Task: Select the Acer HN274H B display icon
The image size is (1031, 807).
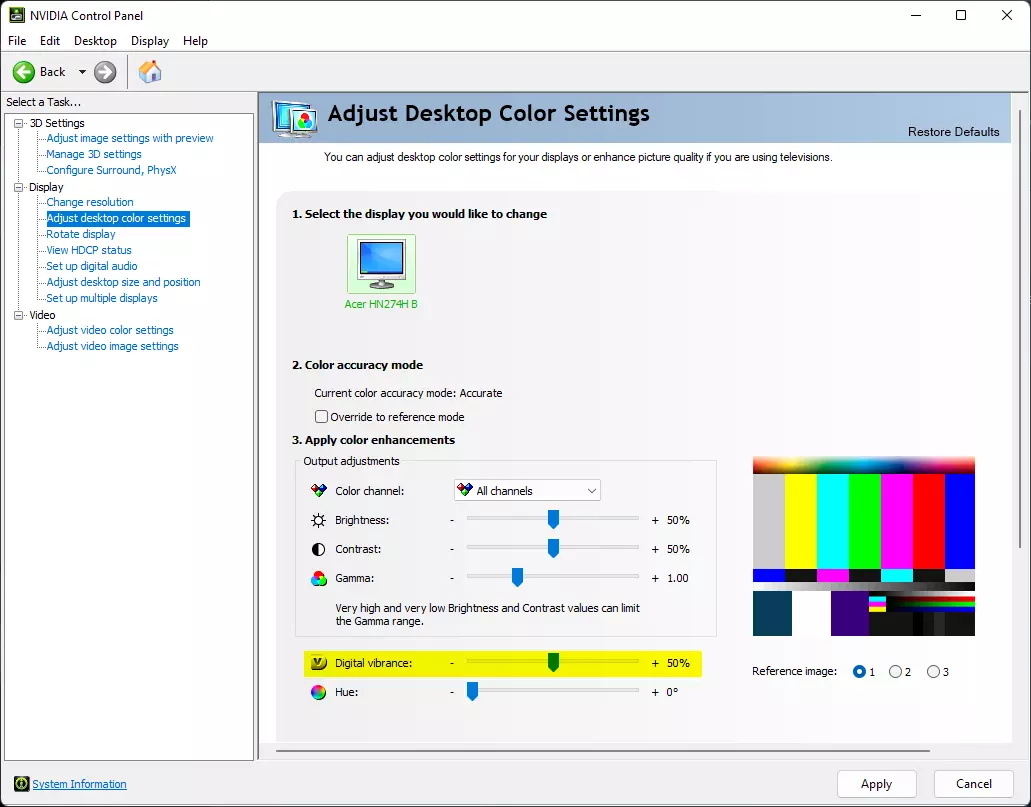Action: coord(381,264)
